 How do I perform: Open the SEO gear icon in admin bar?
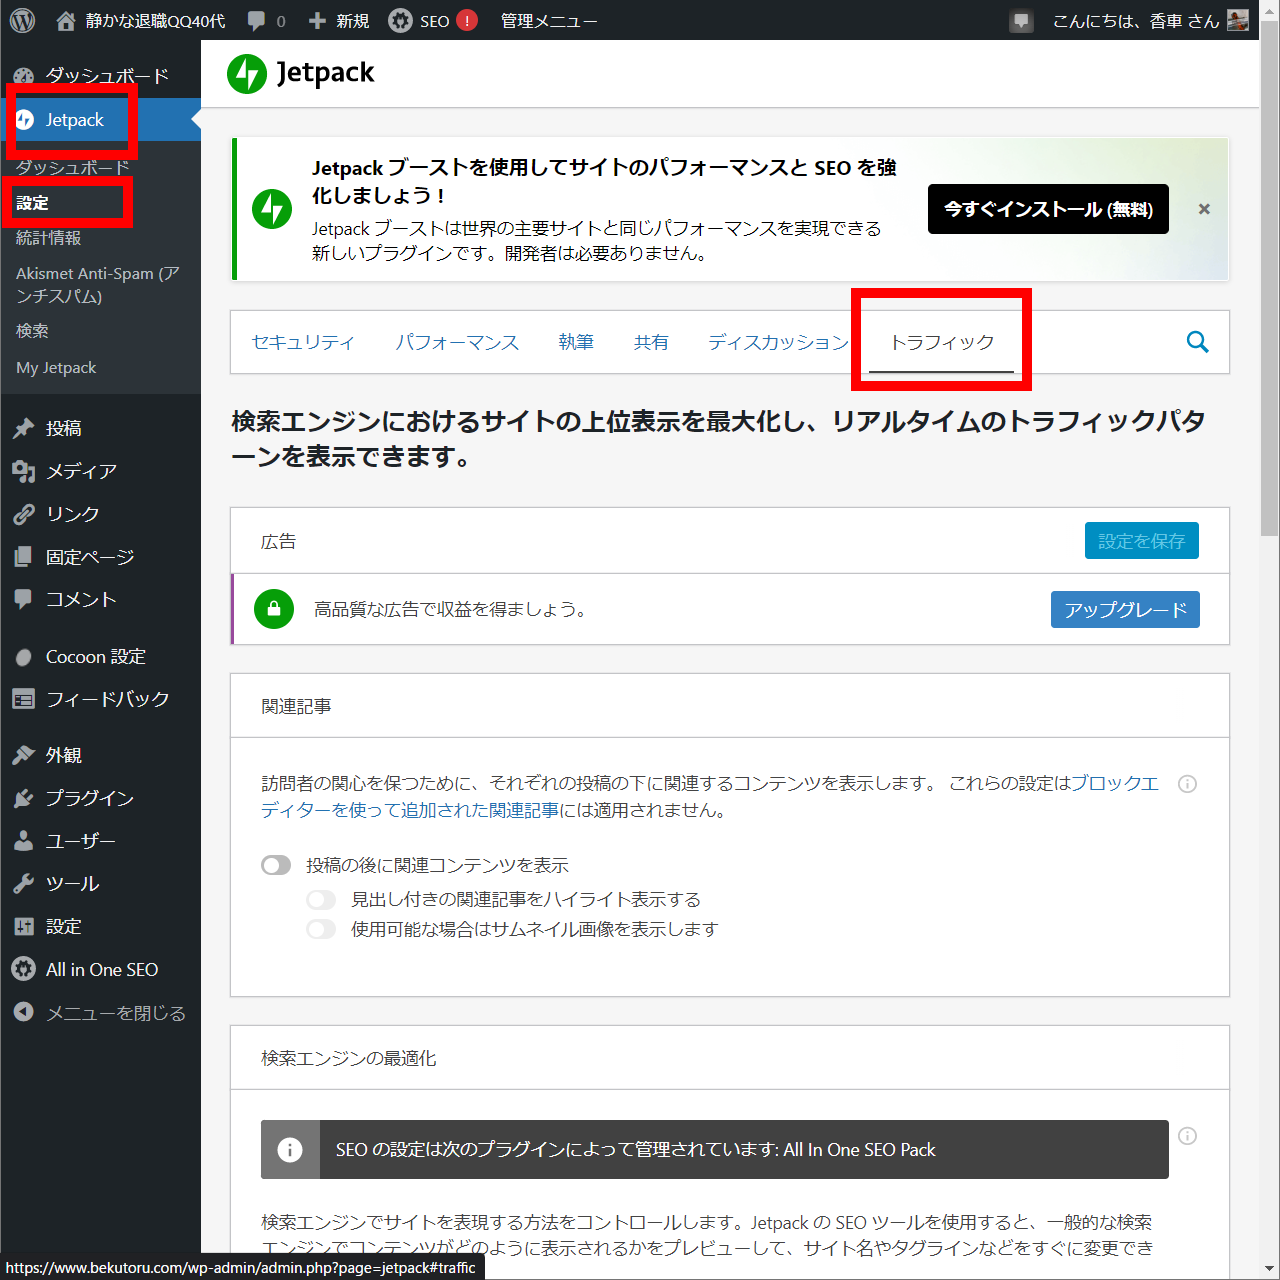click(400, 20)
